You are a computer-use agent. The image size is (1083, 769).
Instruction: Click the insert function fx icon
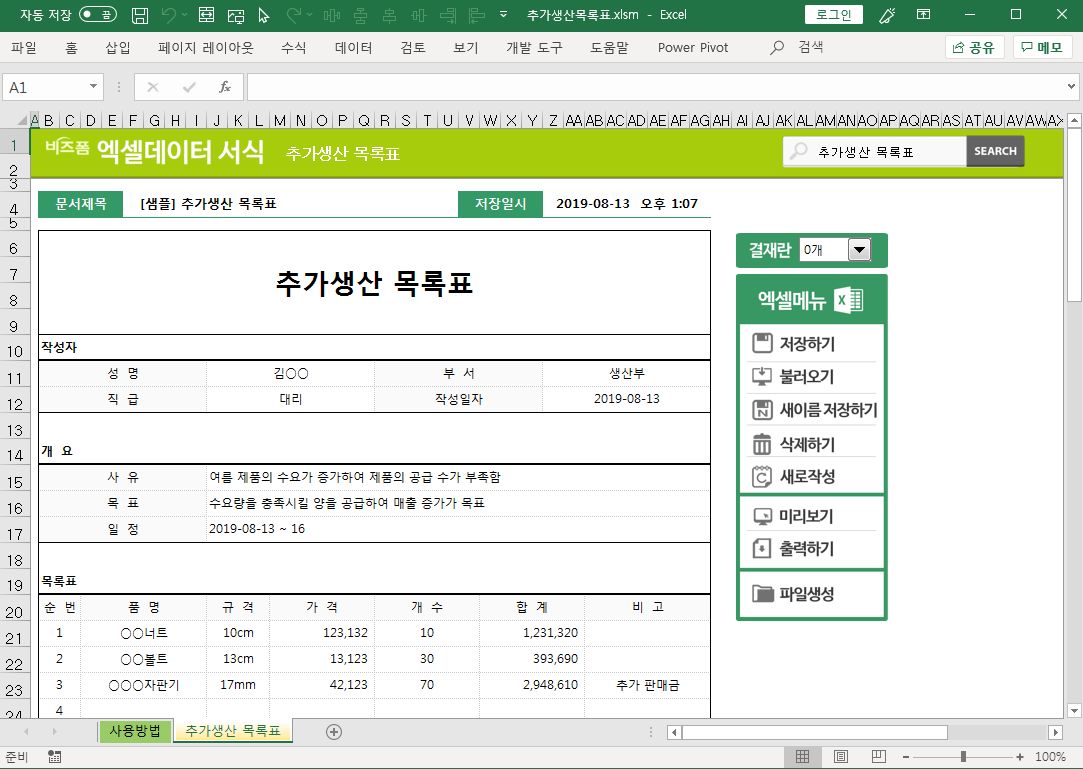[x=225, y=87]
